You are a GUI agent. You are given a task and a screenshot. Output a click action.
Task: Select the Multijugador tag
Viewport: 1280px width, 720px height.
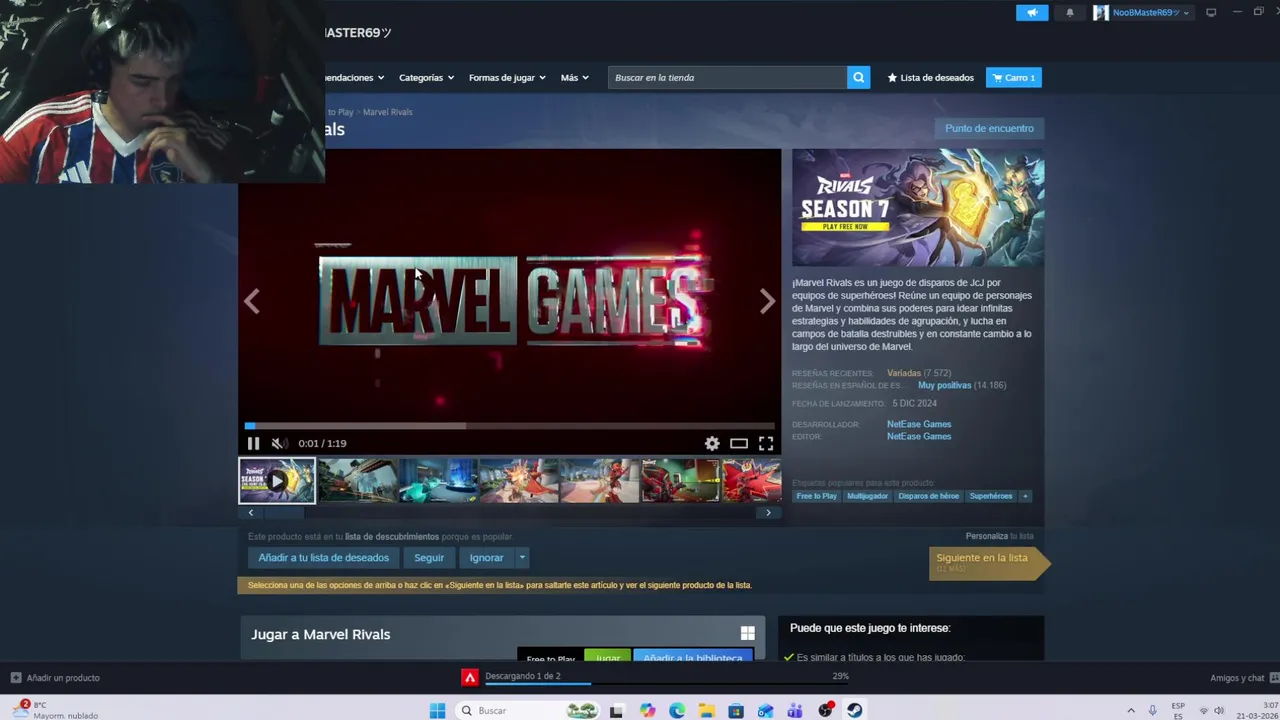[x=867, y=496]
